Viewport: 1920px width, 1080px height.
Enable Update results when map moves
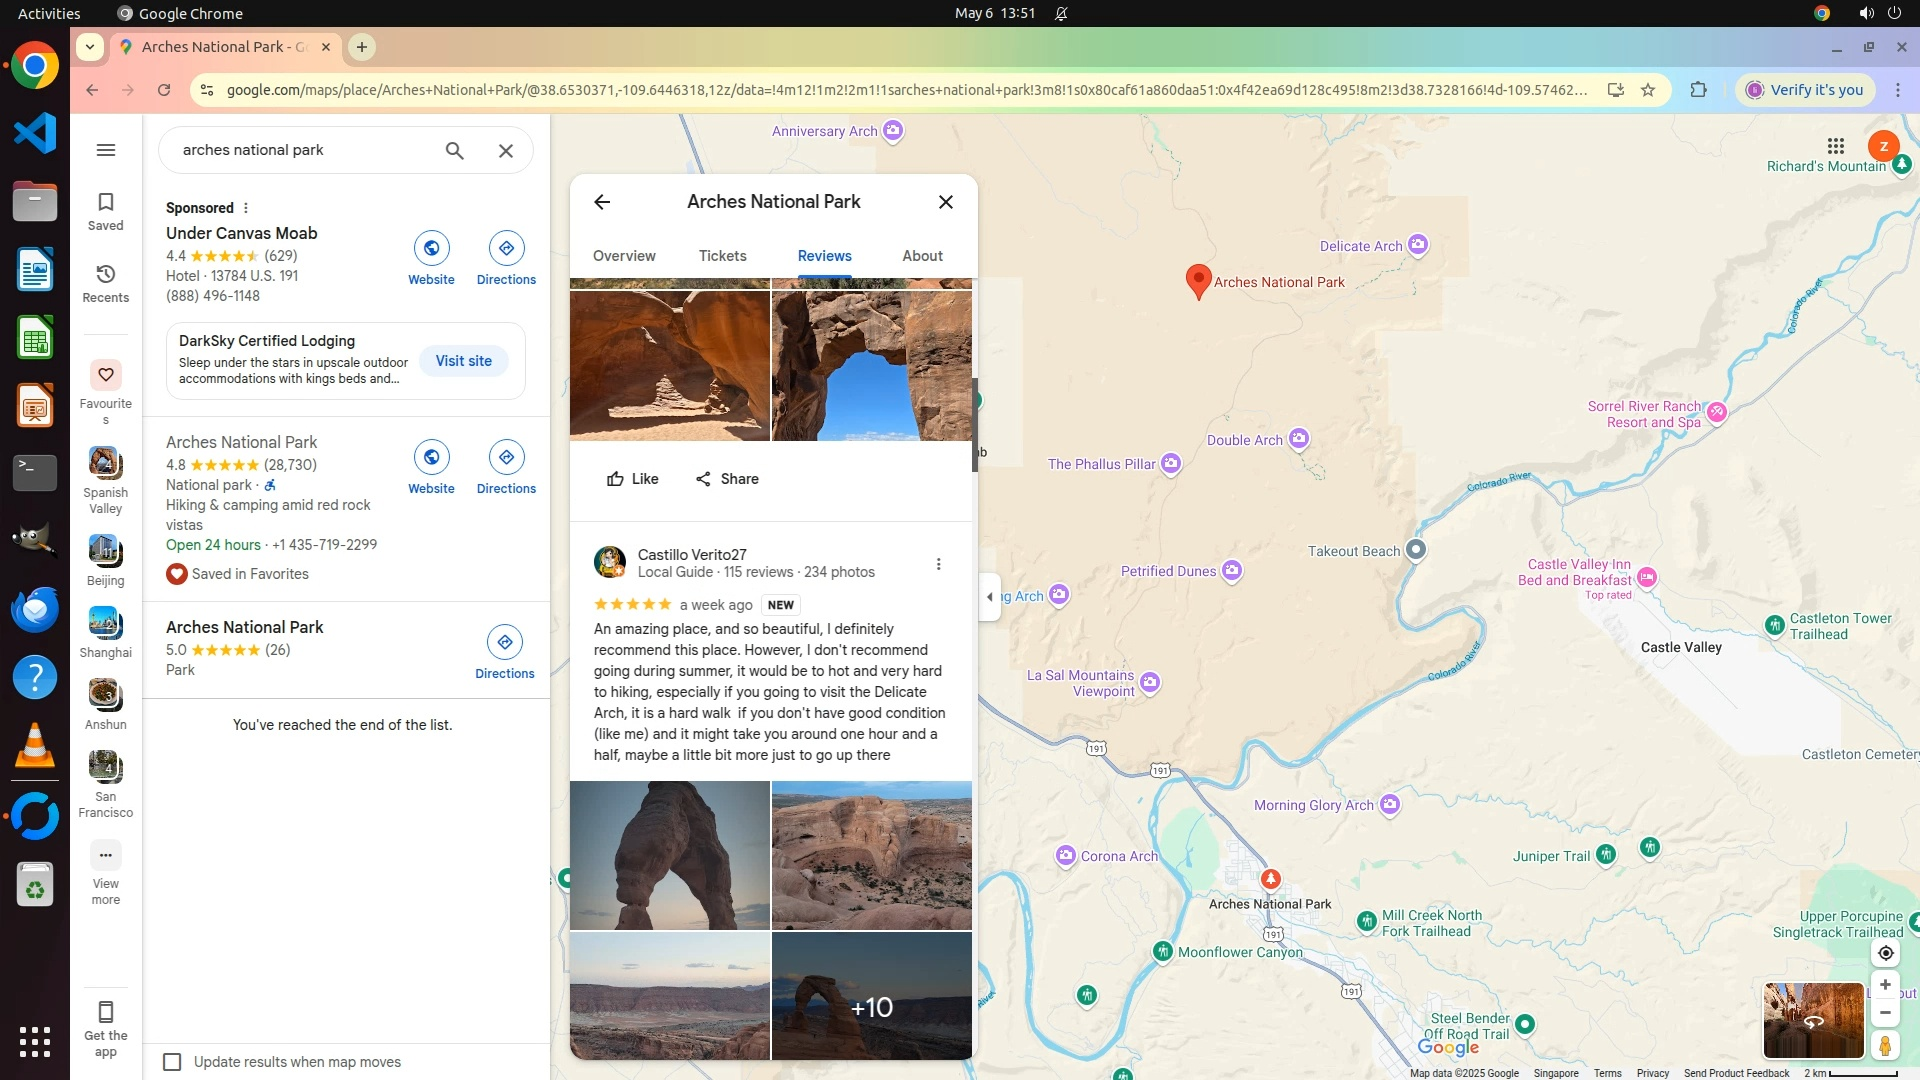point(172,1062)
